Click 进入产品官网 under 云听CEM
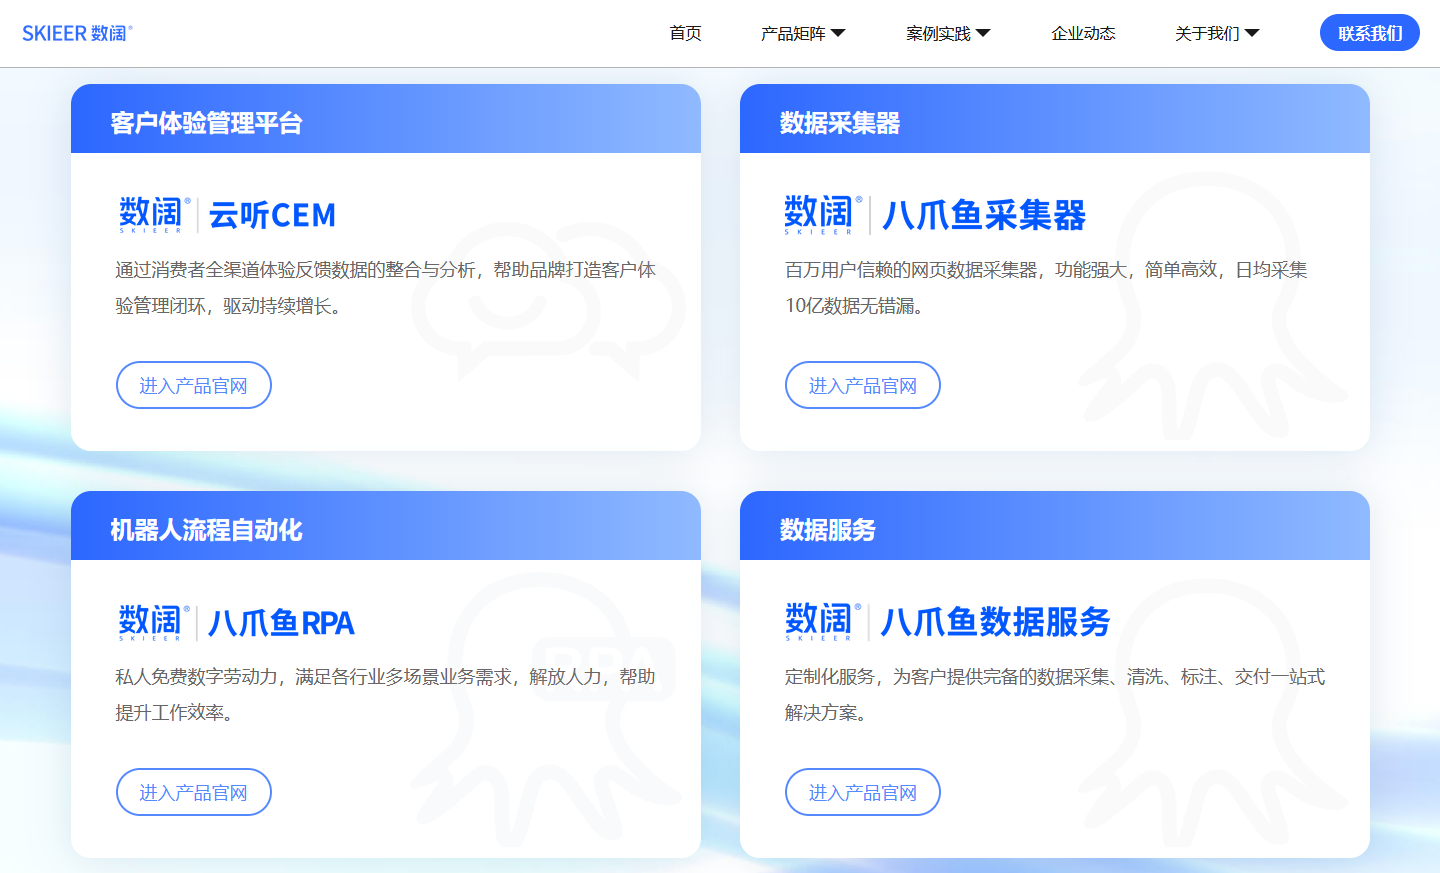 [194, 385]
